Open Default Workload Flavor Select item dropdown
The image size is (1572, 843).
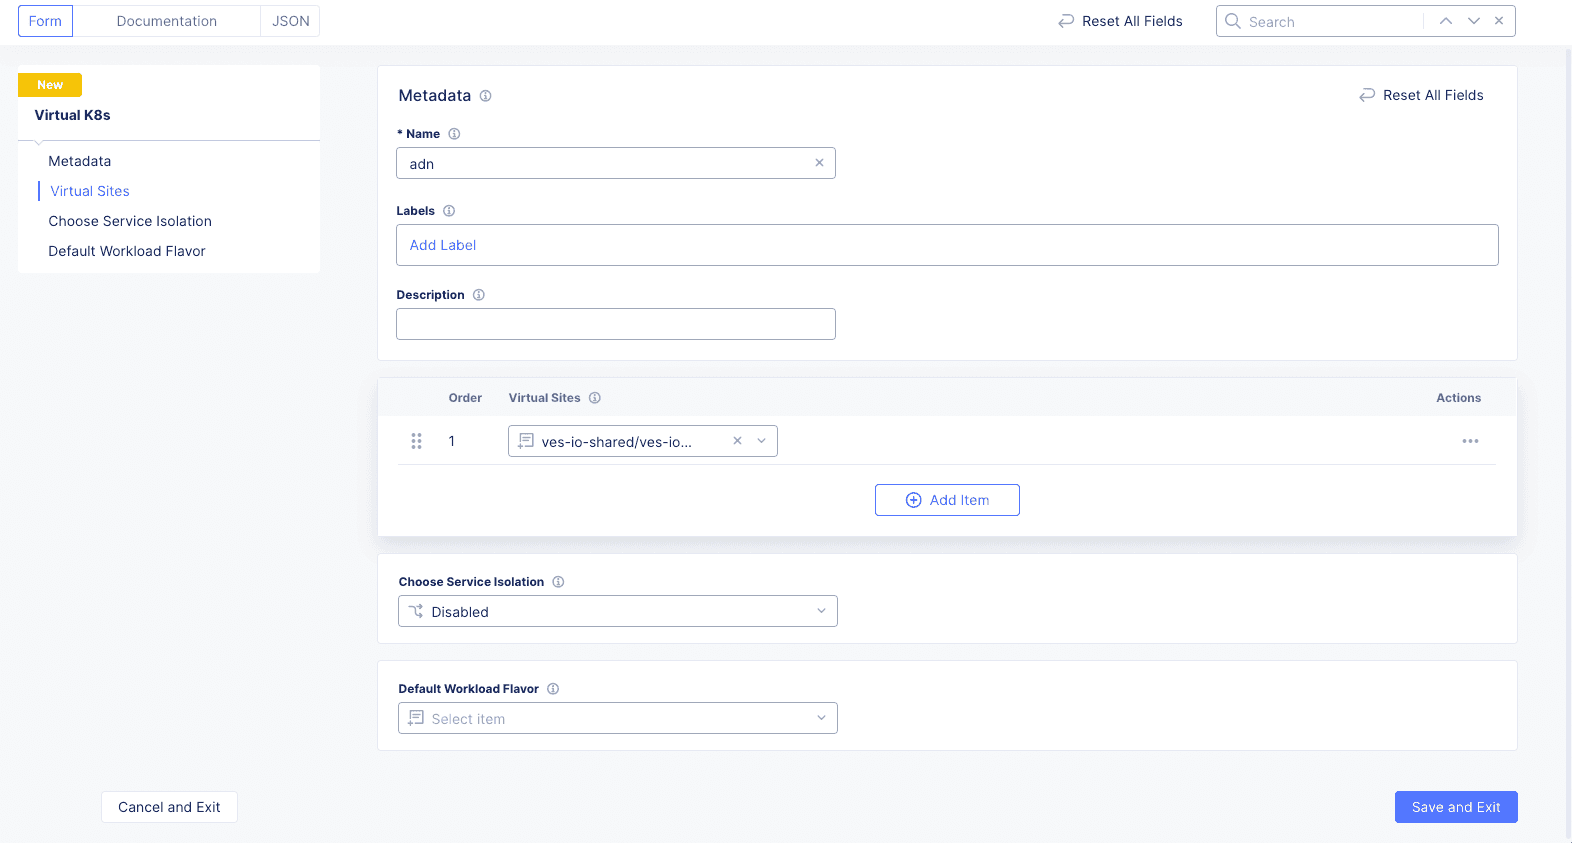click(618, 718)
